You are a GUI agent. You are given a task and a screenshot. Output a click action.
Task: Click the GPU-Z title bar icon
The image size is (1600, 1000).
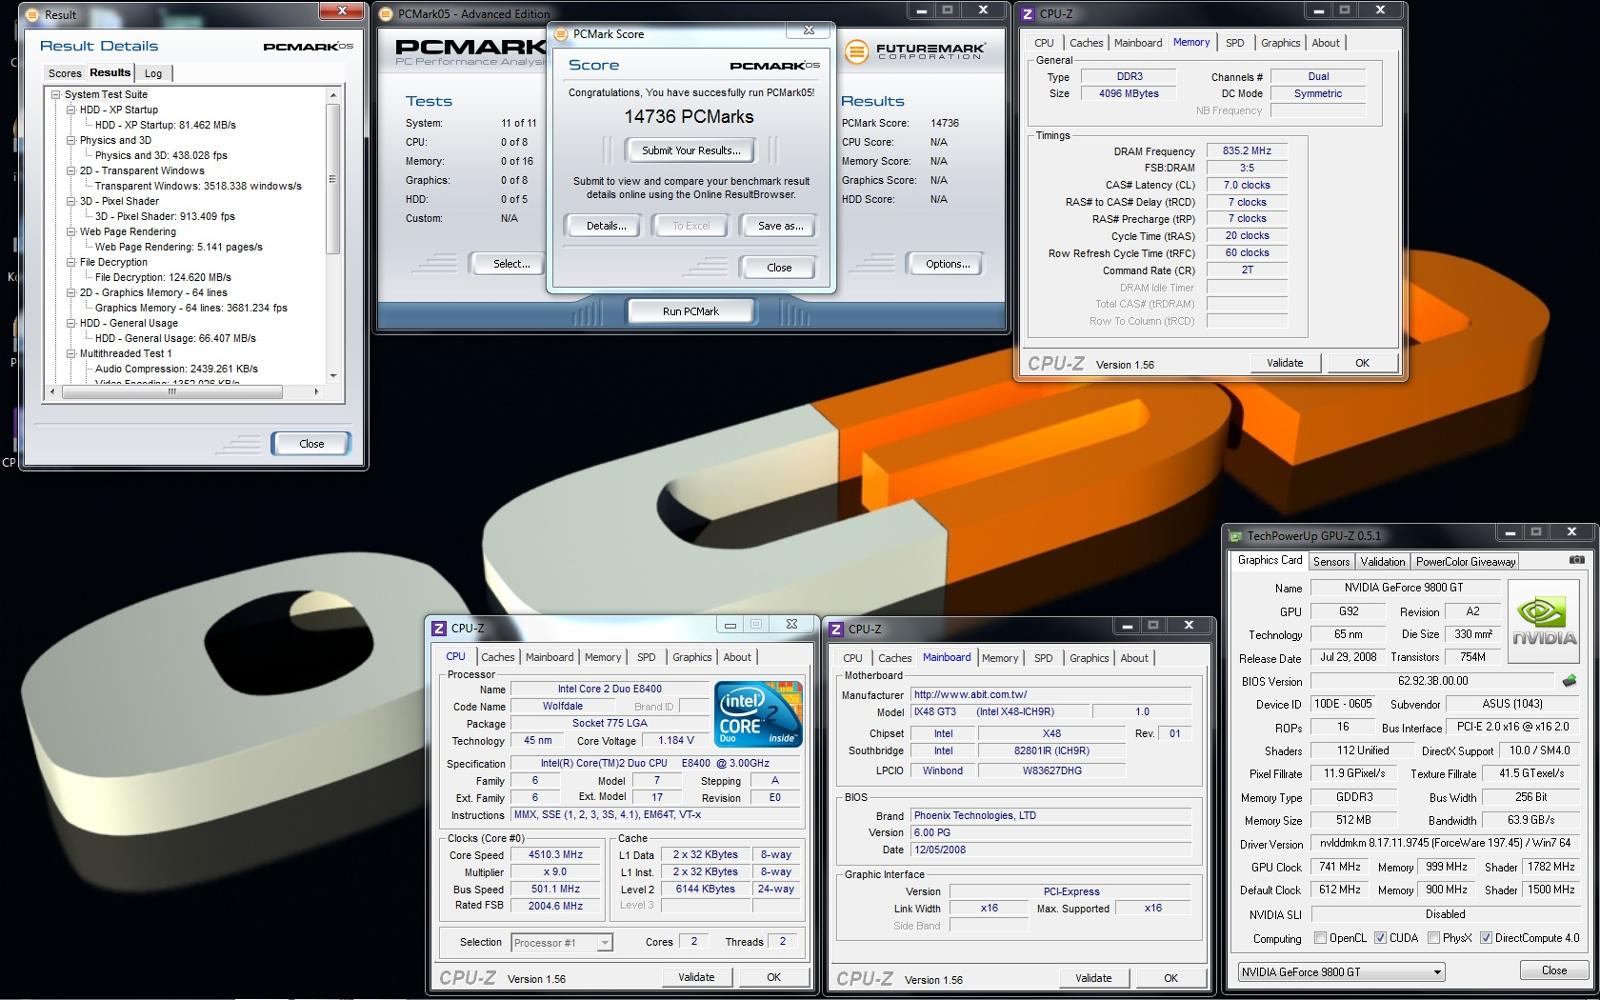point(1236,536)
